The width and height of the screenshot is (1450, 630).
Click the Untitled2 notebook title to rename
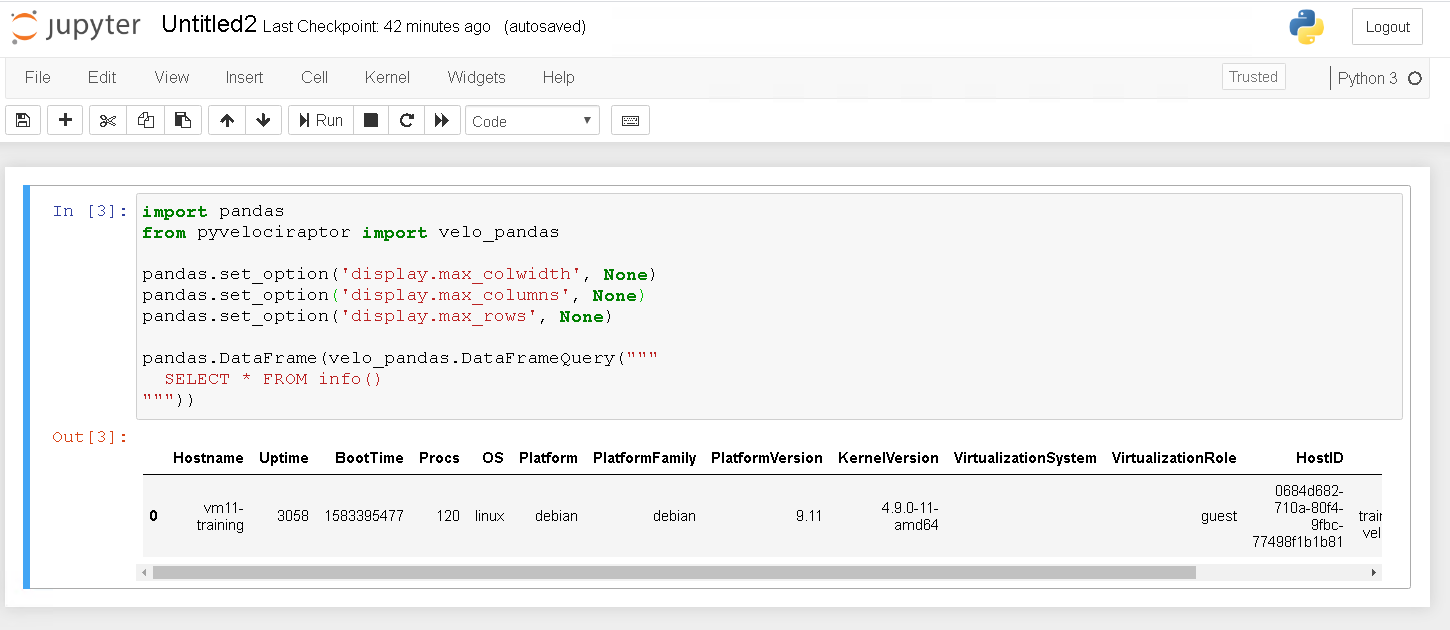[x=209, y=26]
